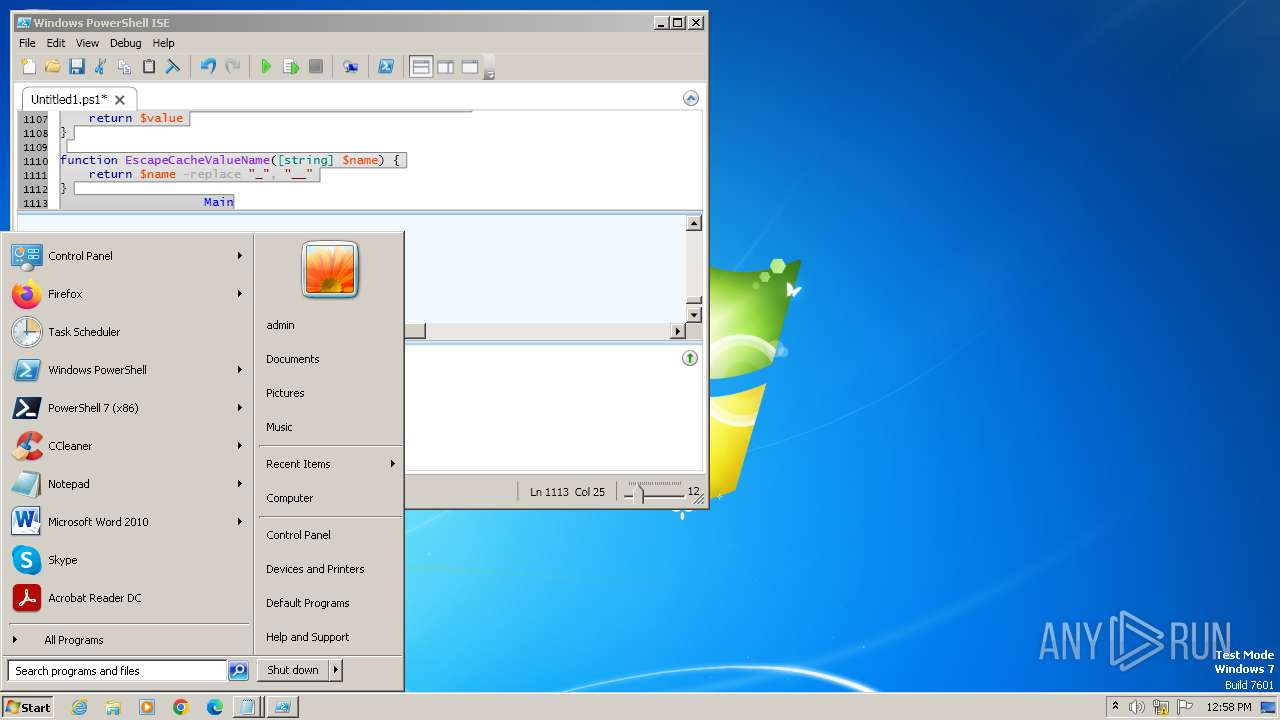
Task: Collapse the script pane with round chevron
Action: [x=691, y=98]
